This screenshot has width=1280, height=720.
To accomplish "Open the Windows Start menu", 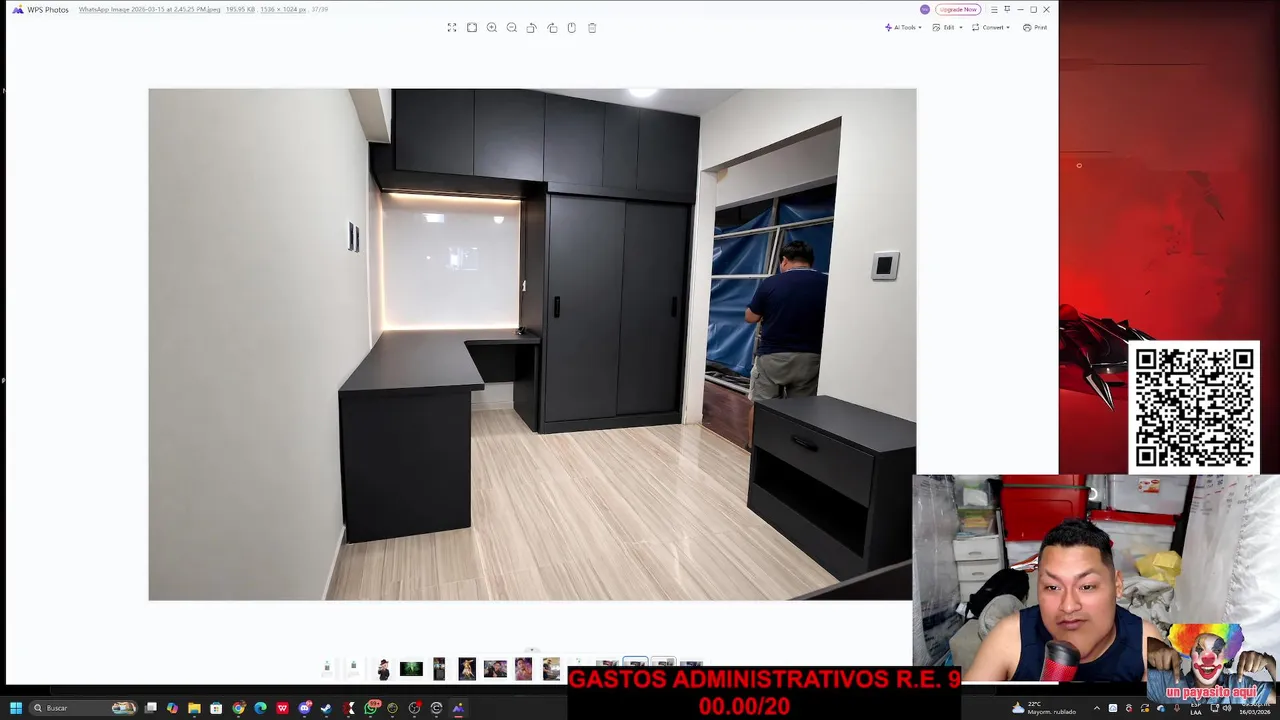I will 16,708.
